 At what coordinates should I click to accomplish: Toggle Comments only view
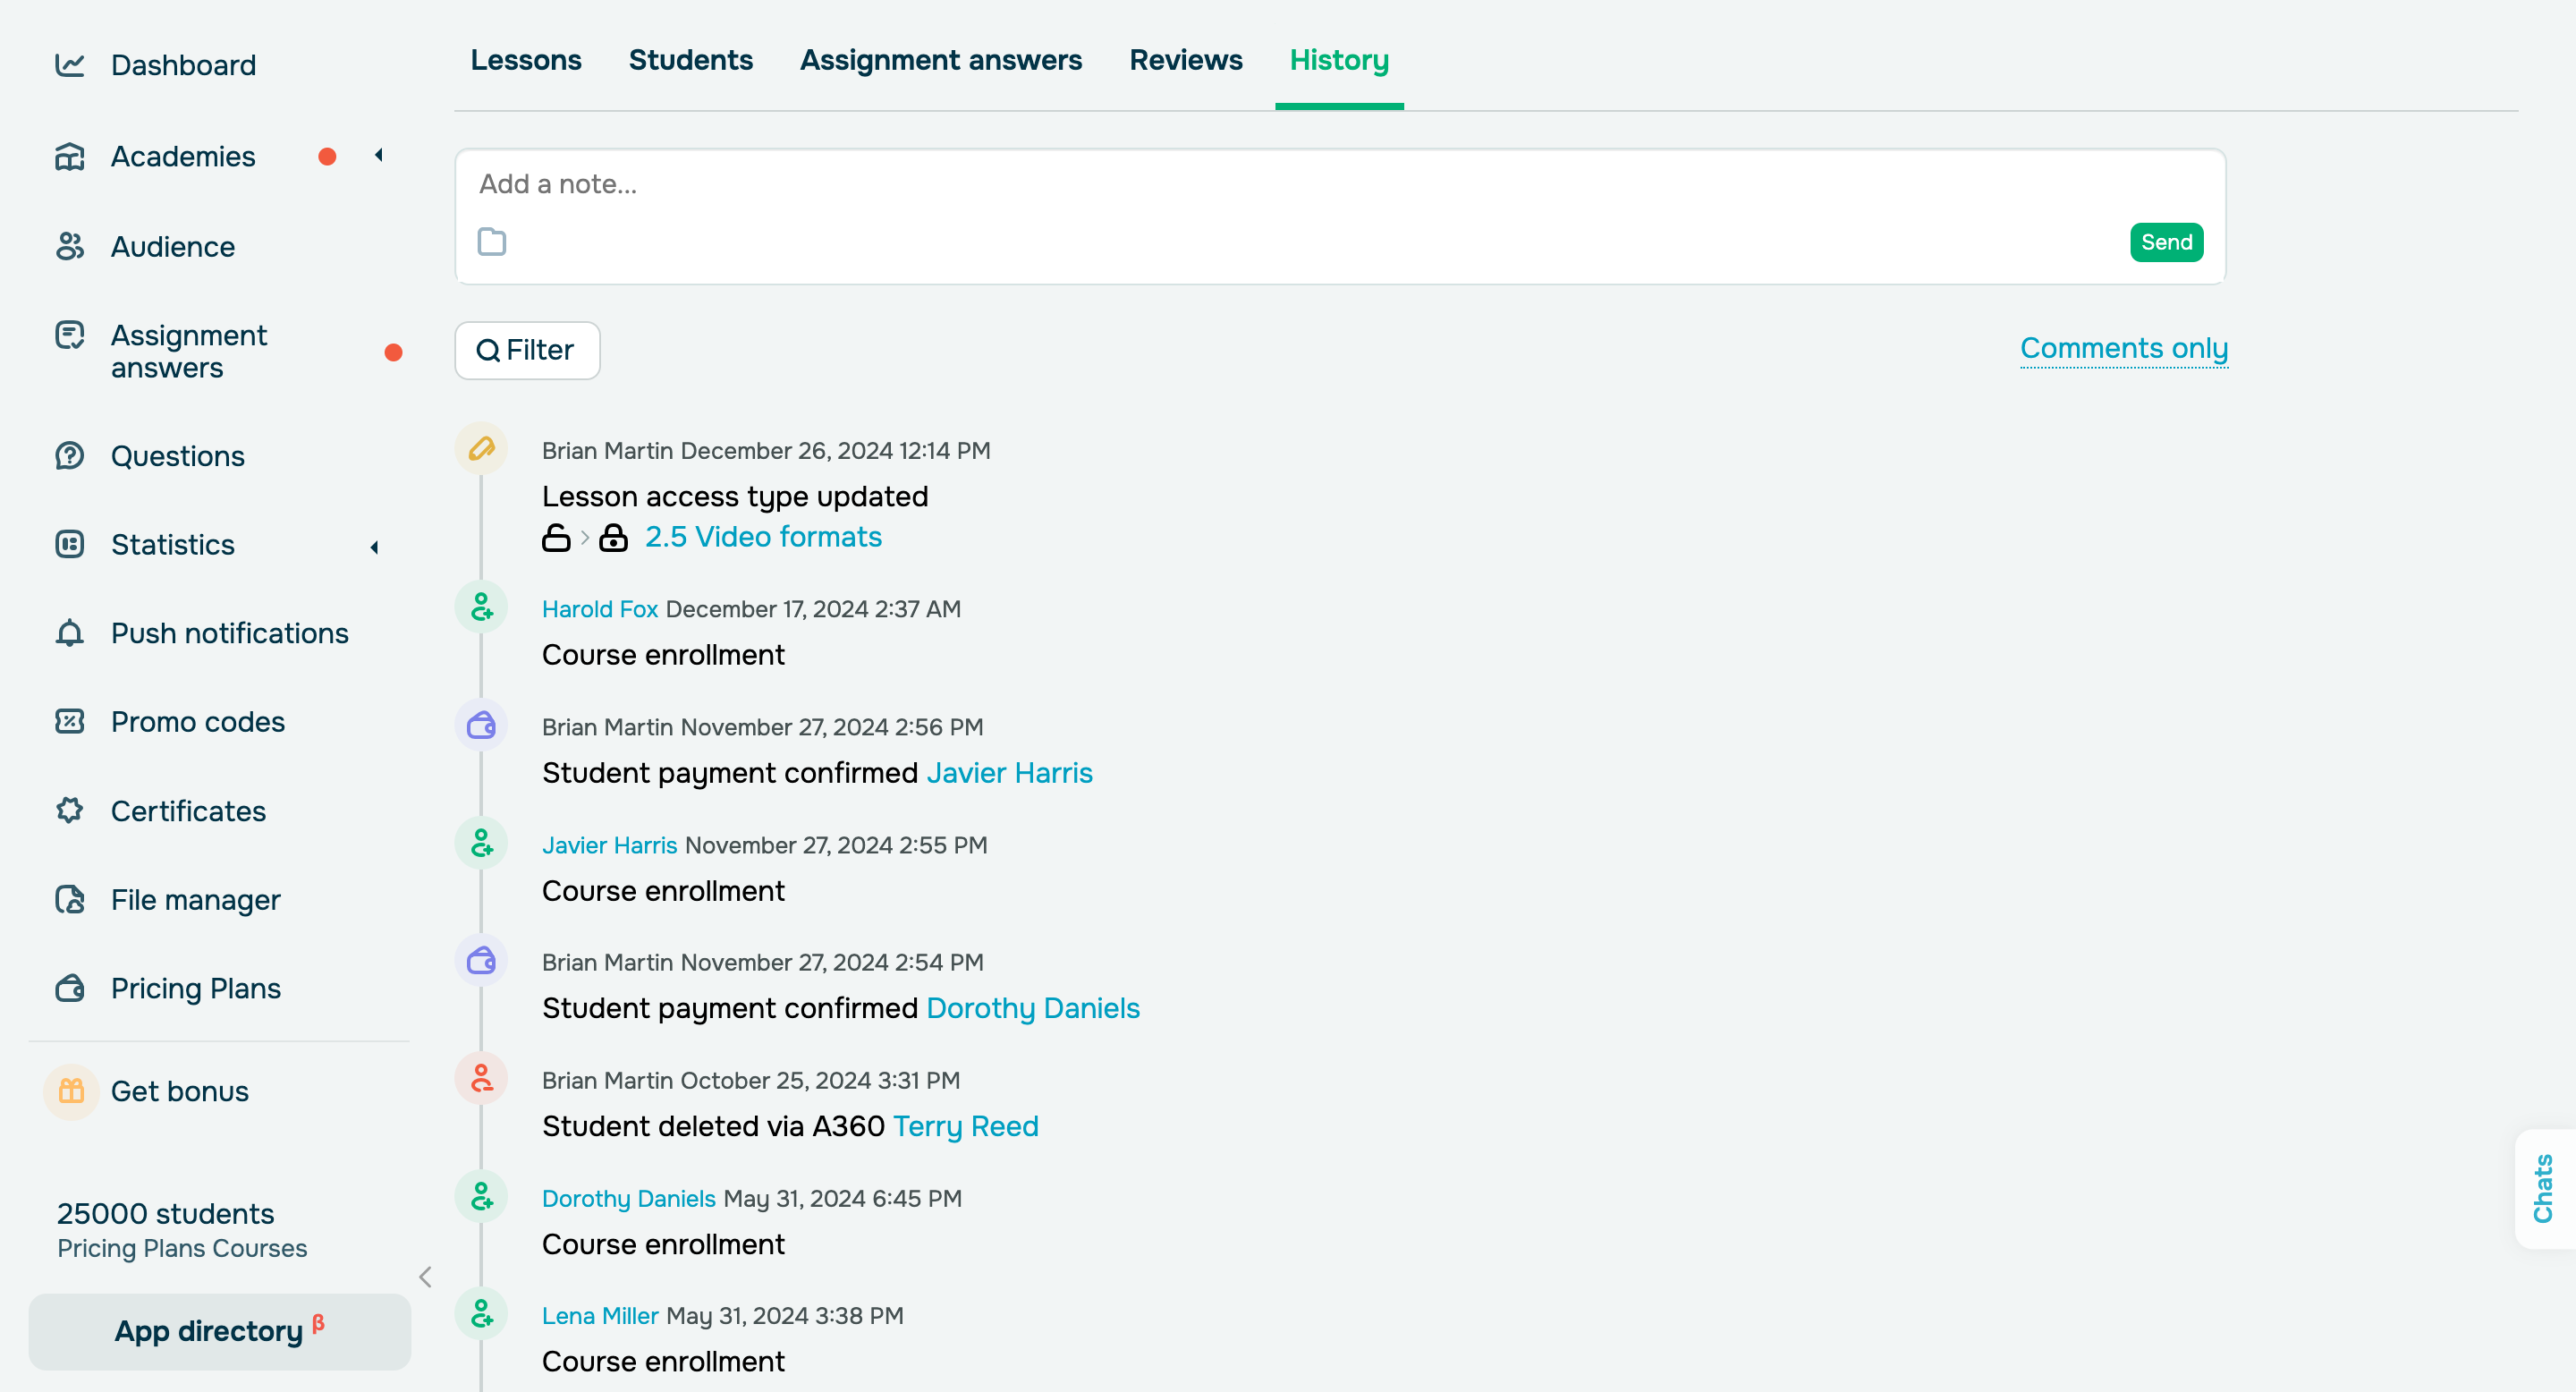(x=2123, y=348)
